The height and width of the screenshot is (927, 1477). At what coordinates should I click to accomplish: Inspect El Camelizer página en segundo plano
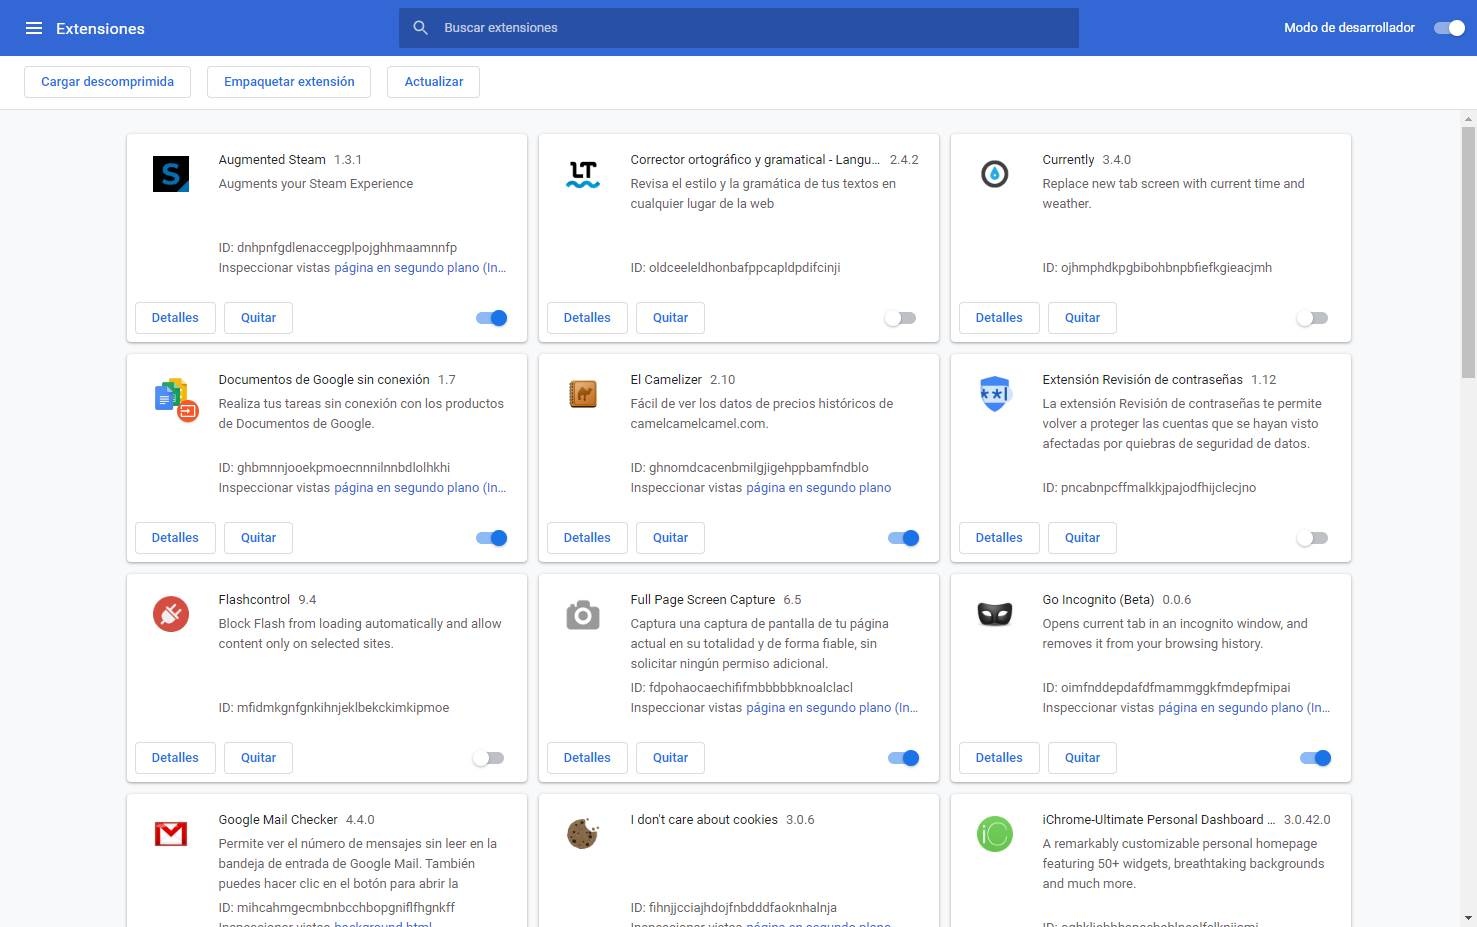[818, 488]
